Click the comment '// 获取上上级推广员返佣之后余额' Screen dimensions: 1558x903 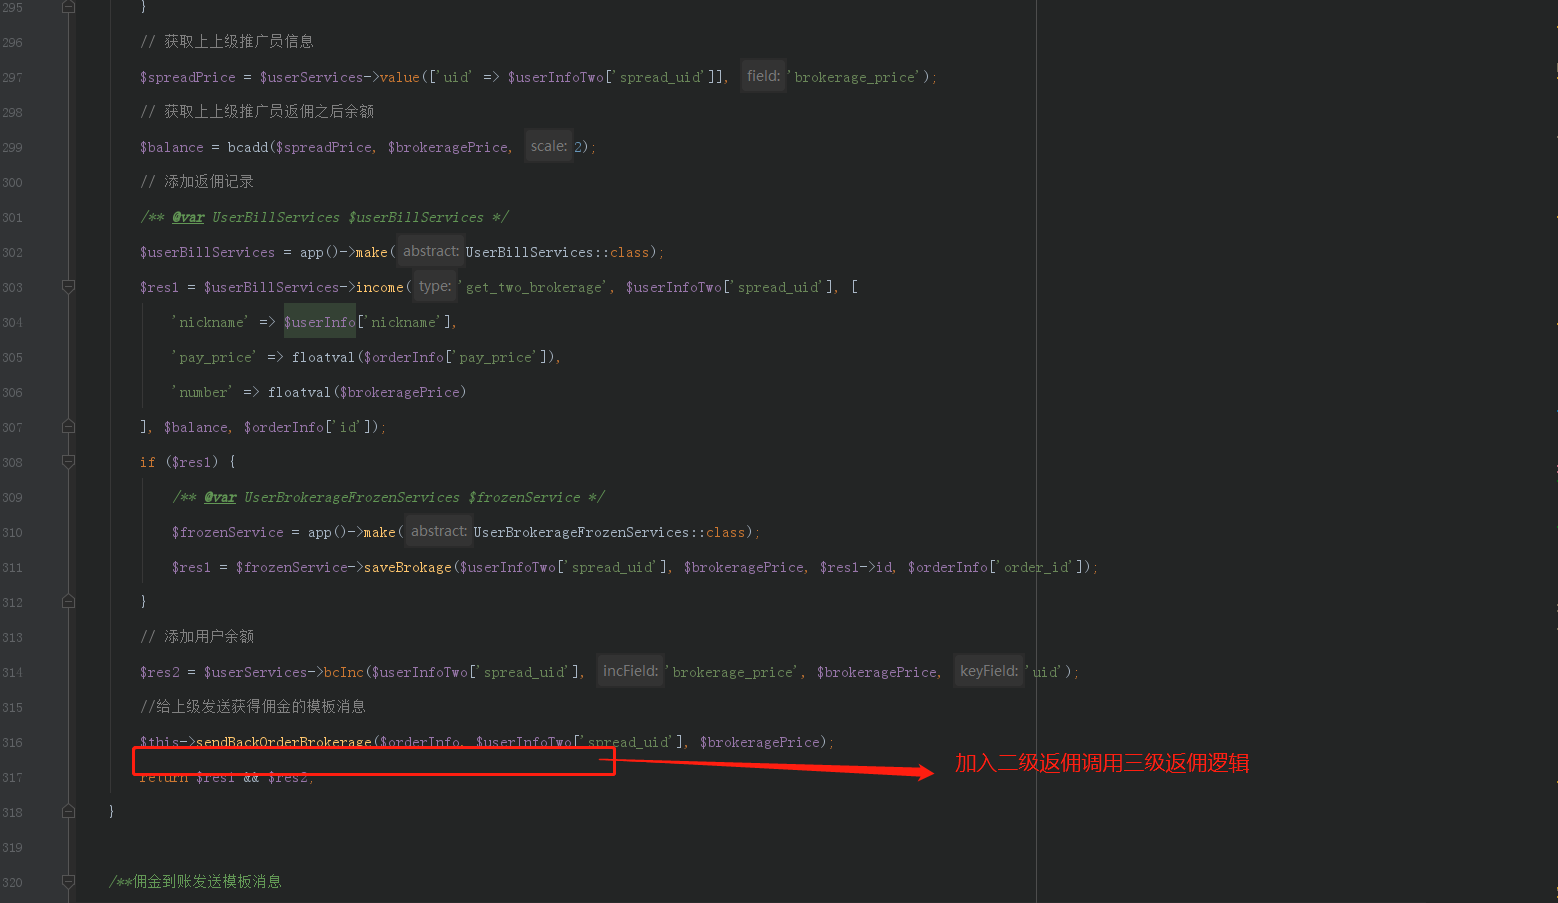[x=257, y=112]
